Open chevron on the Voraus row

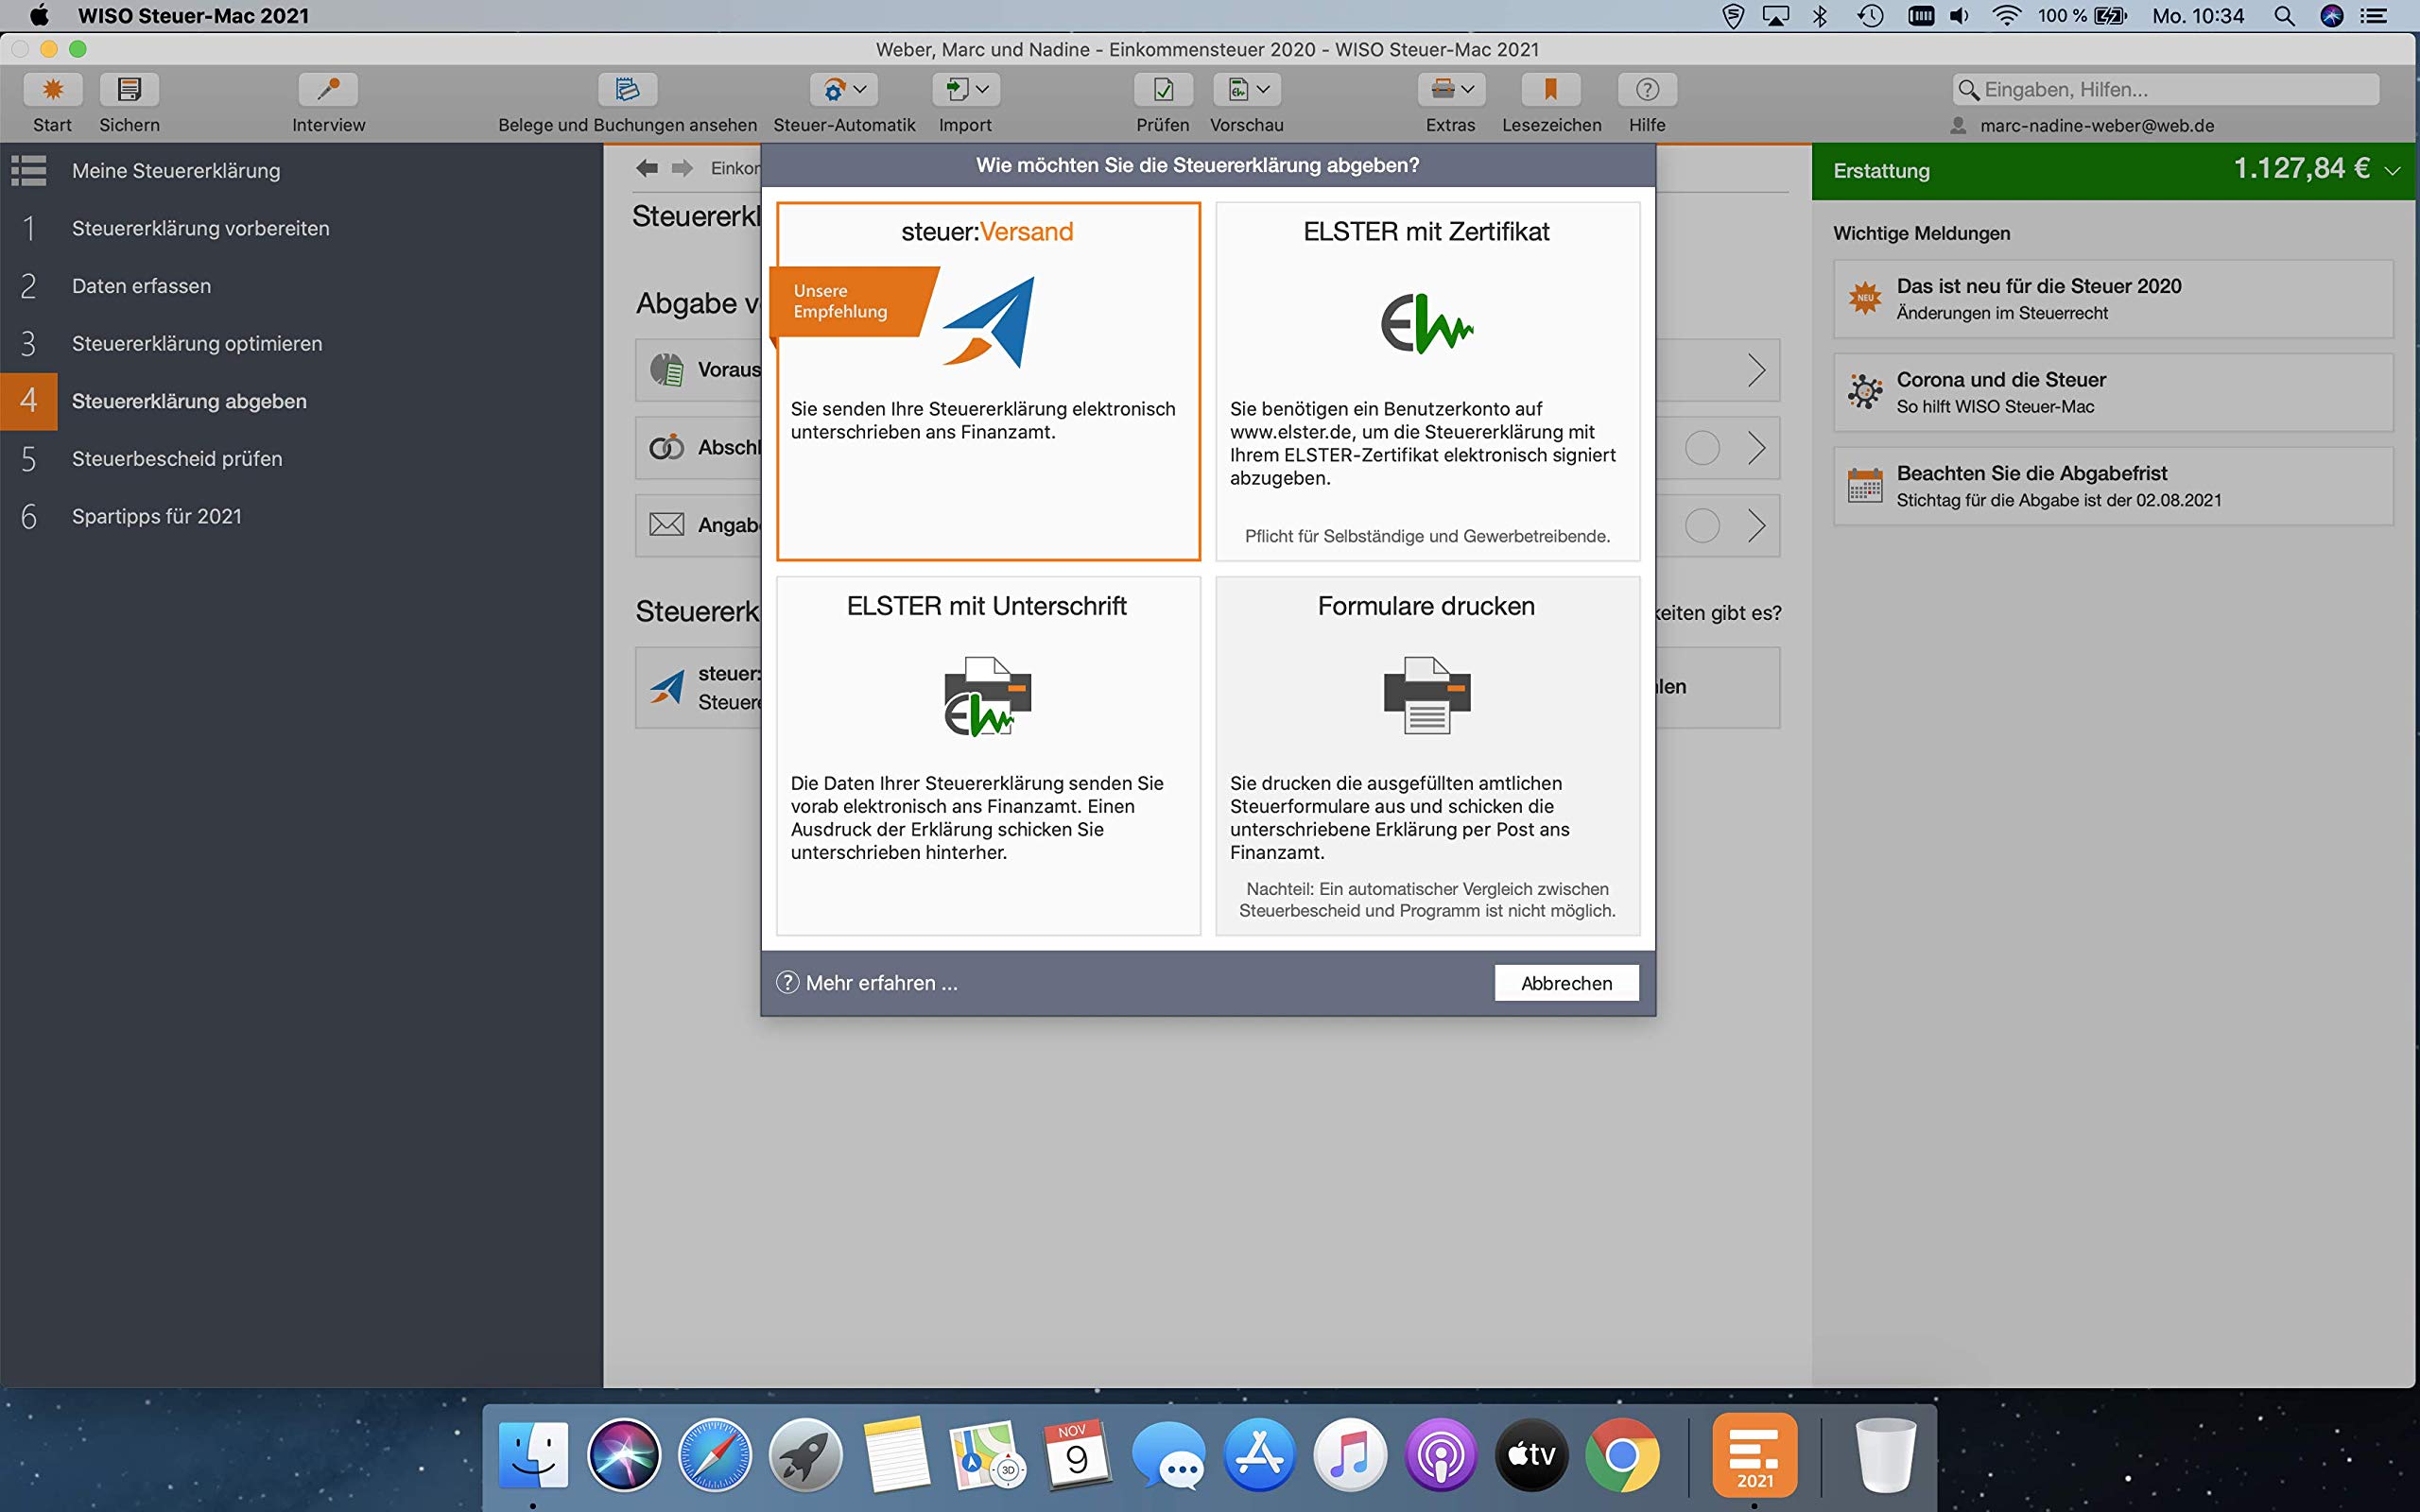point(1756,370)
